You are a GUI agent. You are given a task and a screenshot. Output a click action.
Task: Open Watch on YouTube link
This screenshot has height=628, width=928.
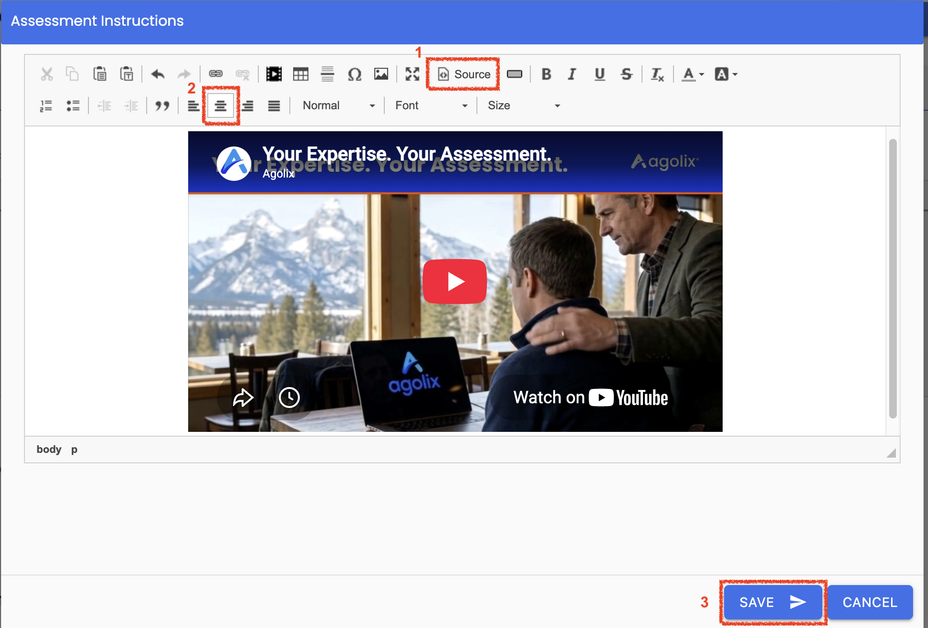pyautogui.click(x=590, y=398)
